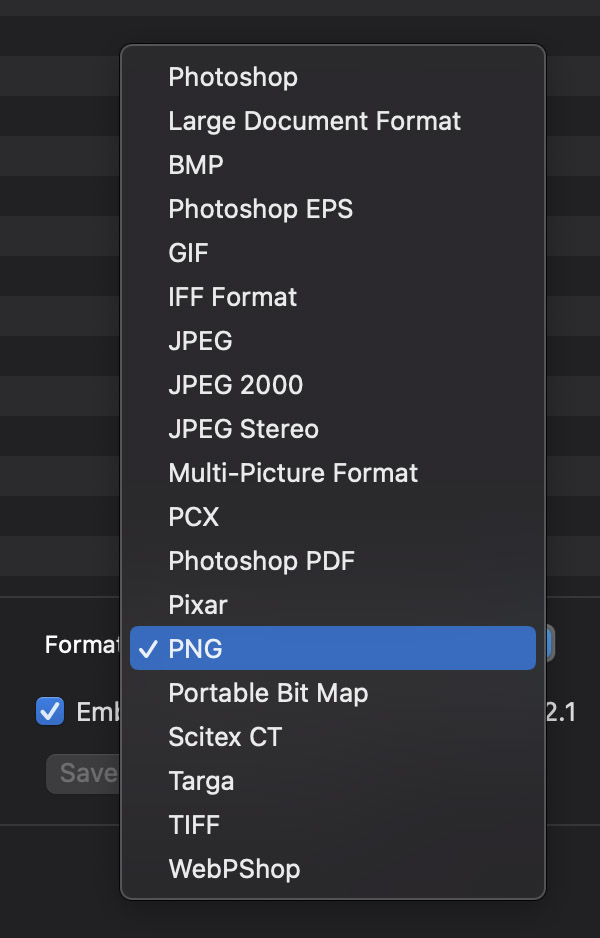This screenshot has width=600, height=938.
Task: Select BMP as the file format
Action: [196, 165]
